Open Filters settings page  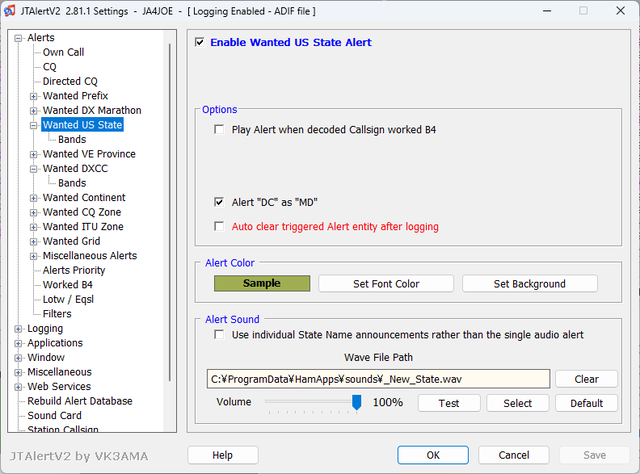click(57, 314)
